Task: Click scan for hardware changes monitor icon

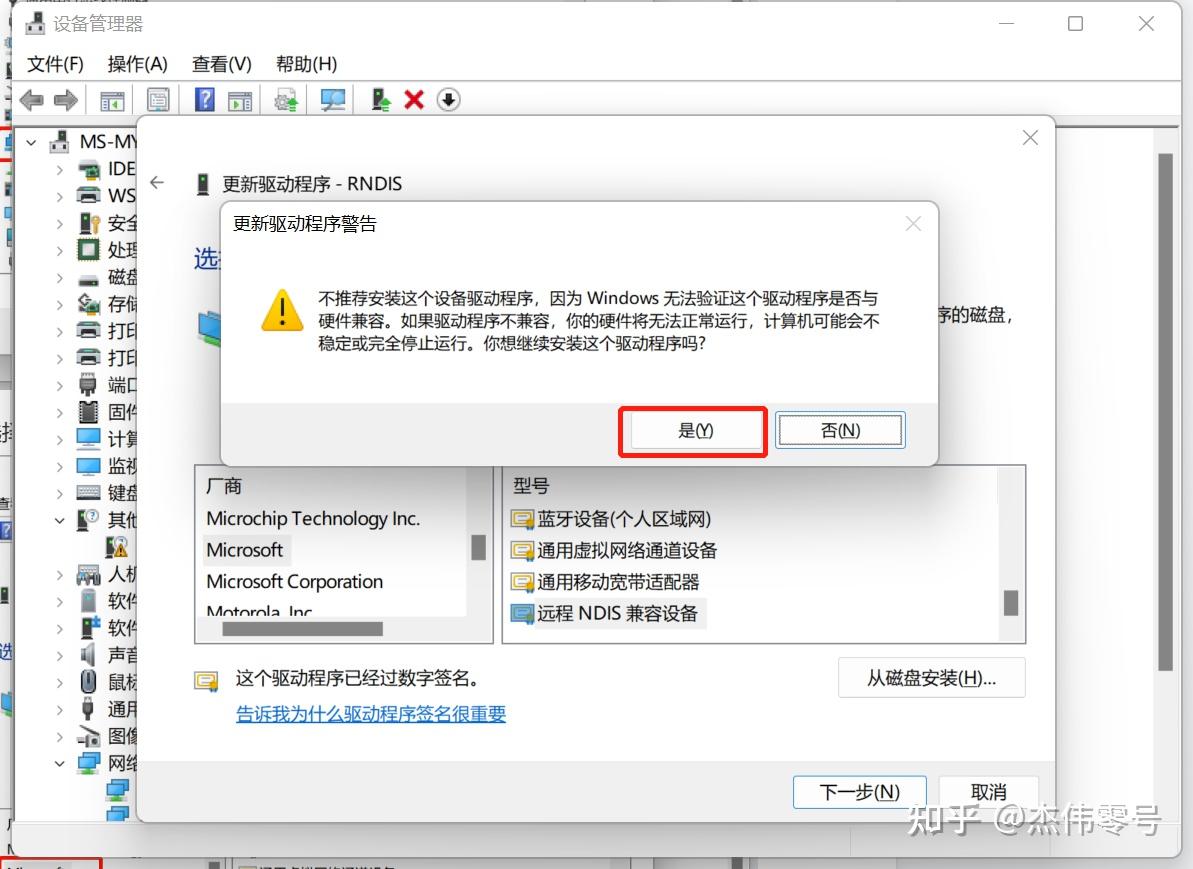Action: tap(332, 100)
